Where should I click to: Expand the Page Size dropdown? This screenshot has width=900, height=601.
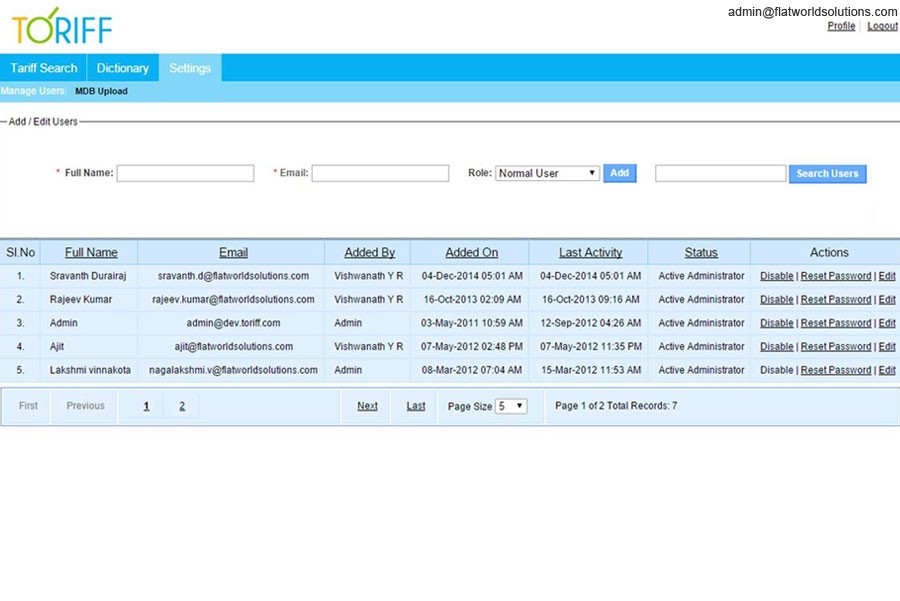click(511, 406)
